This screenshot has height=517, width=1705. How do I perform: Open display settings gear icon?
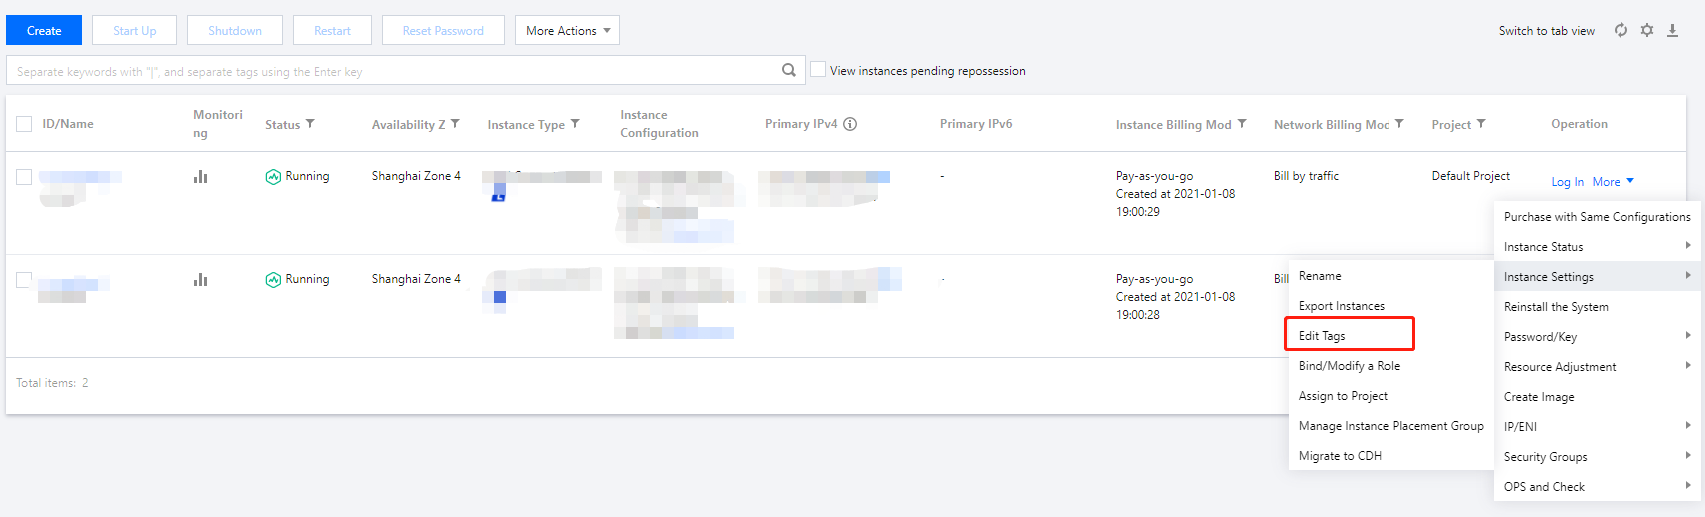(1647, 30)
